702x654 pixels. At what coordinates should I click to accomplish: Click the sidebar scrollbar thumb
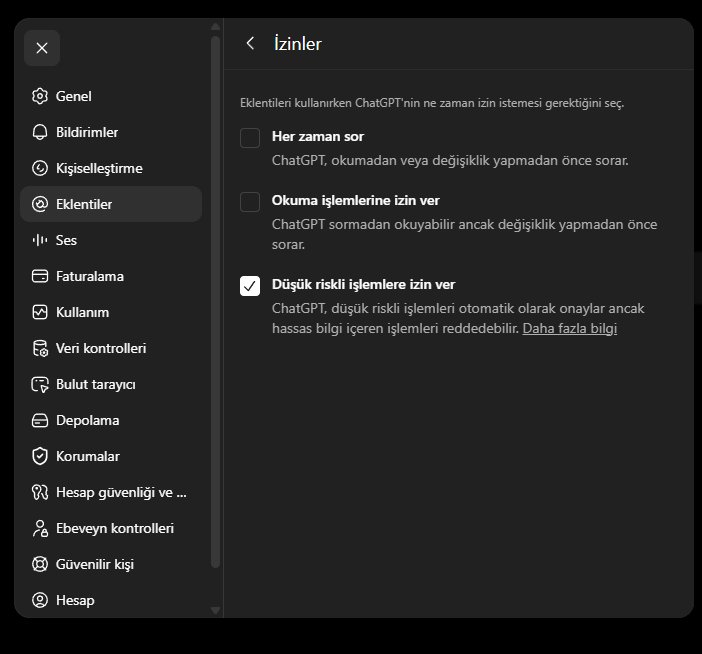pos(215,302)
